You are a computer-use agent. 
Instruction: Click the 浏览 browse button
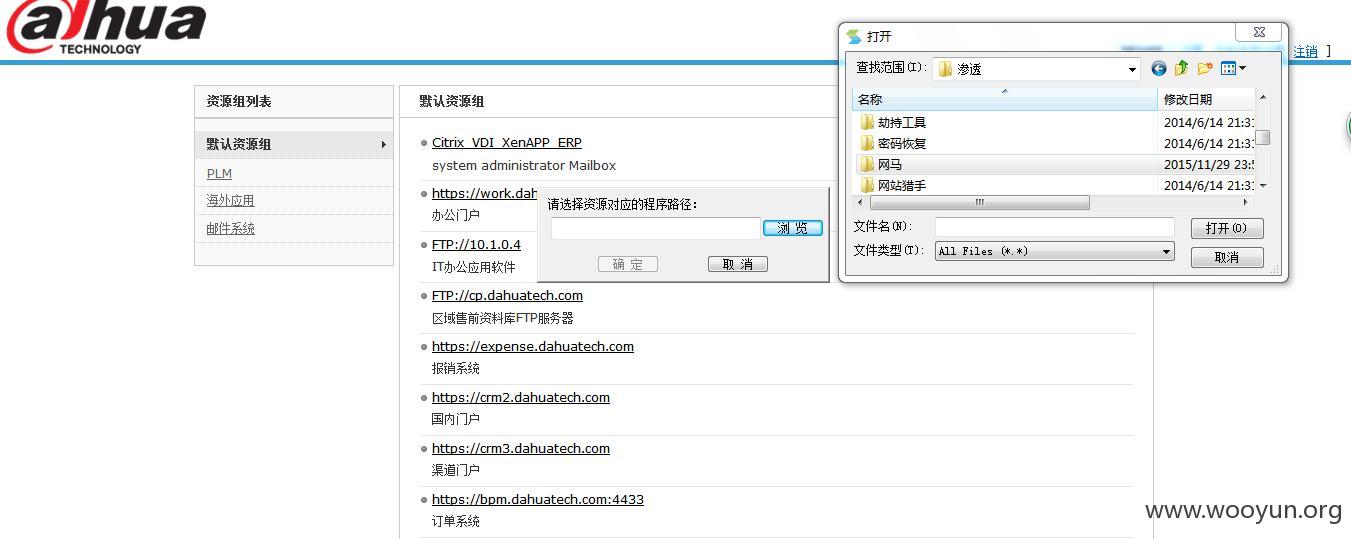[x=793, y=228]
